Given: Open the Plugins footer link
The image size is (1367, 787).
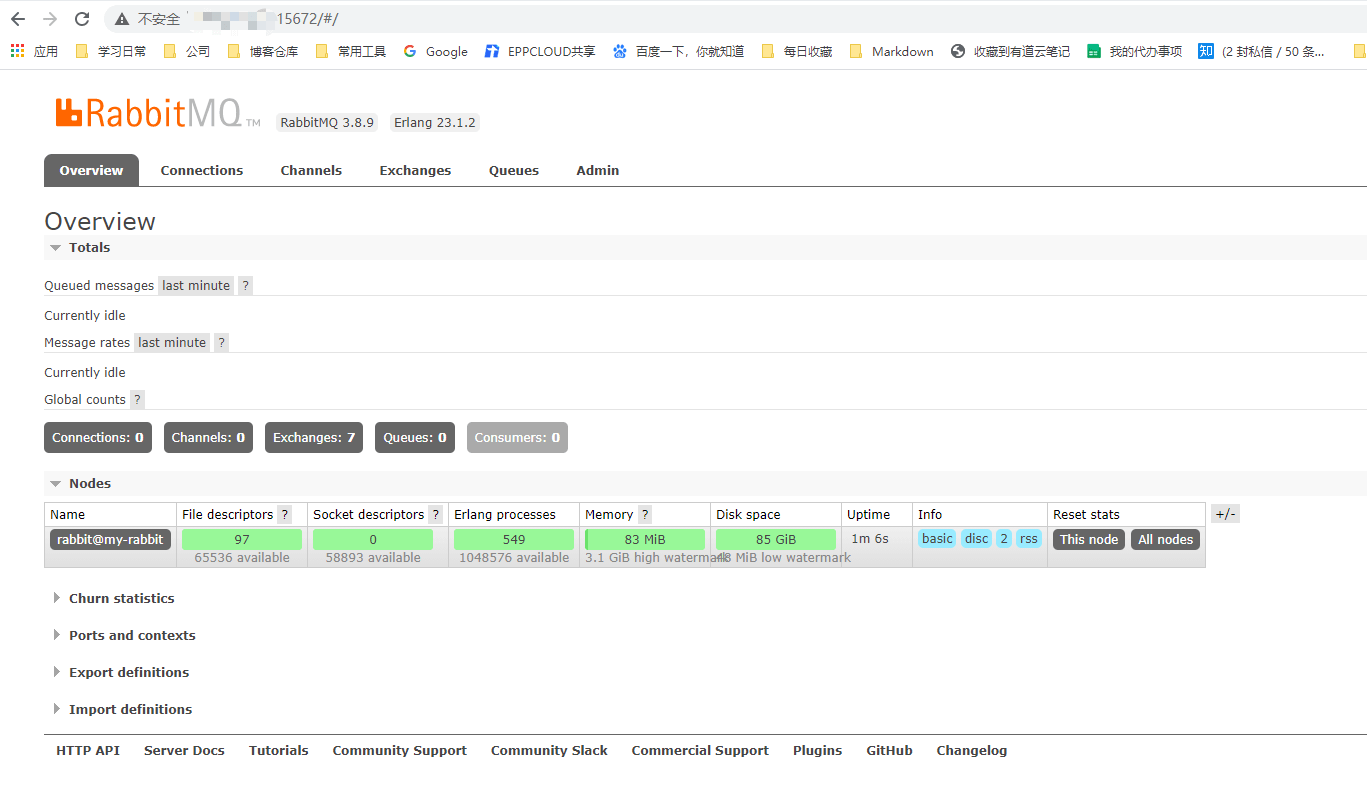Looking at the screenshot, I should click(817, 750).
